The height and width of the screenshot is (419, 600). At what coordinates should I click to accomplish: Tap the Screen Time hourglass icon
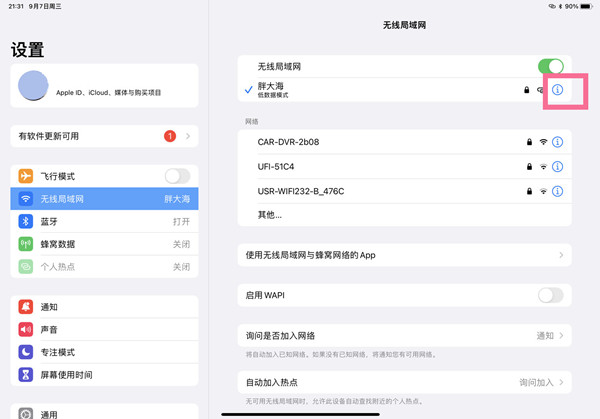pos(26,375)
